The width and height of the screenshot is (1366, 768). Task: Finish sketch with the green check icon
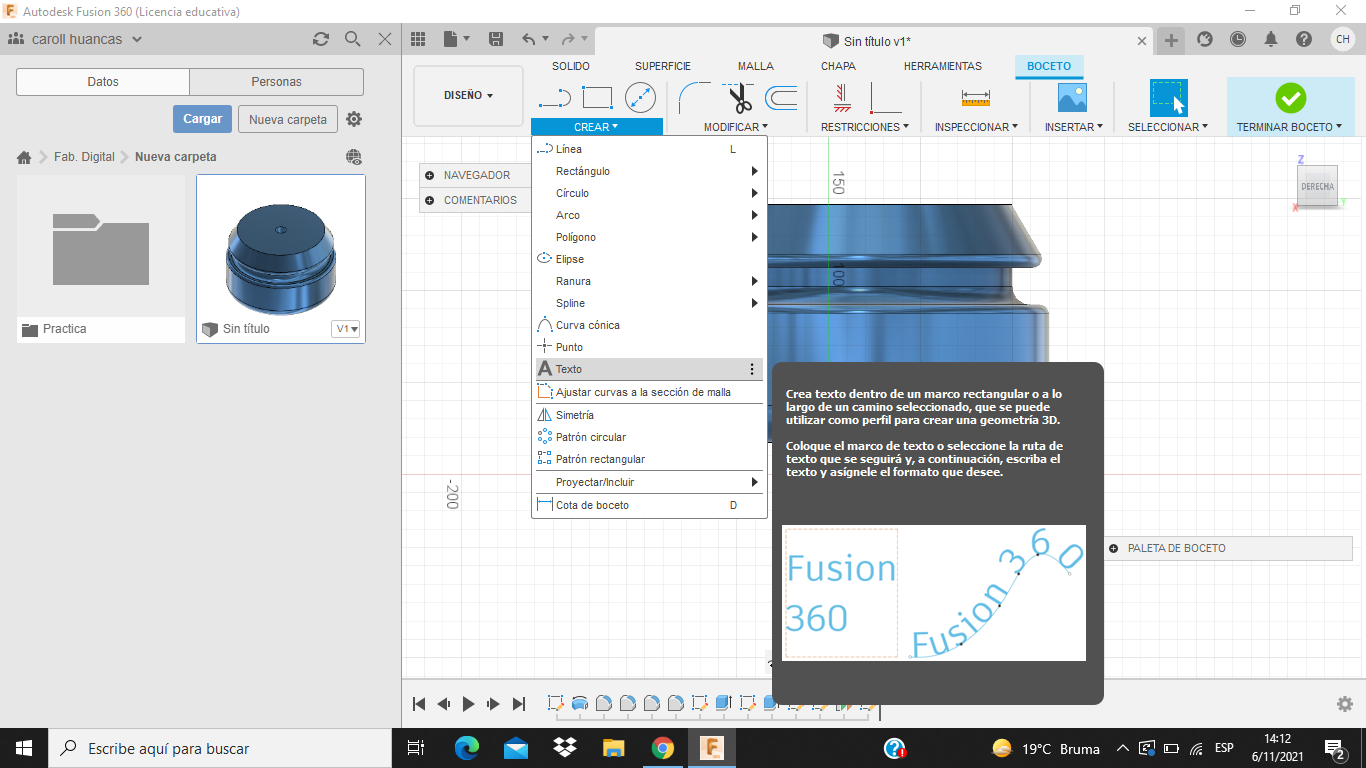coord(1290,98)
